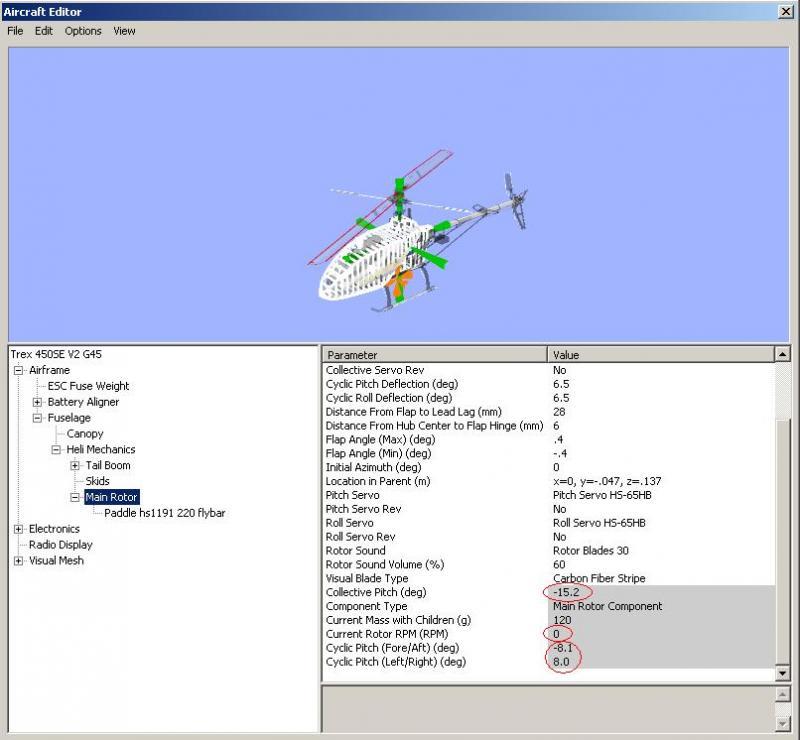Close the Aircraft Editor window
The image size is (800, 740).
click(786, 12)
